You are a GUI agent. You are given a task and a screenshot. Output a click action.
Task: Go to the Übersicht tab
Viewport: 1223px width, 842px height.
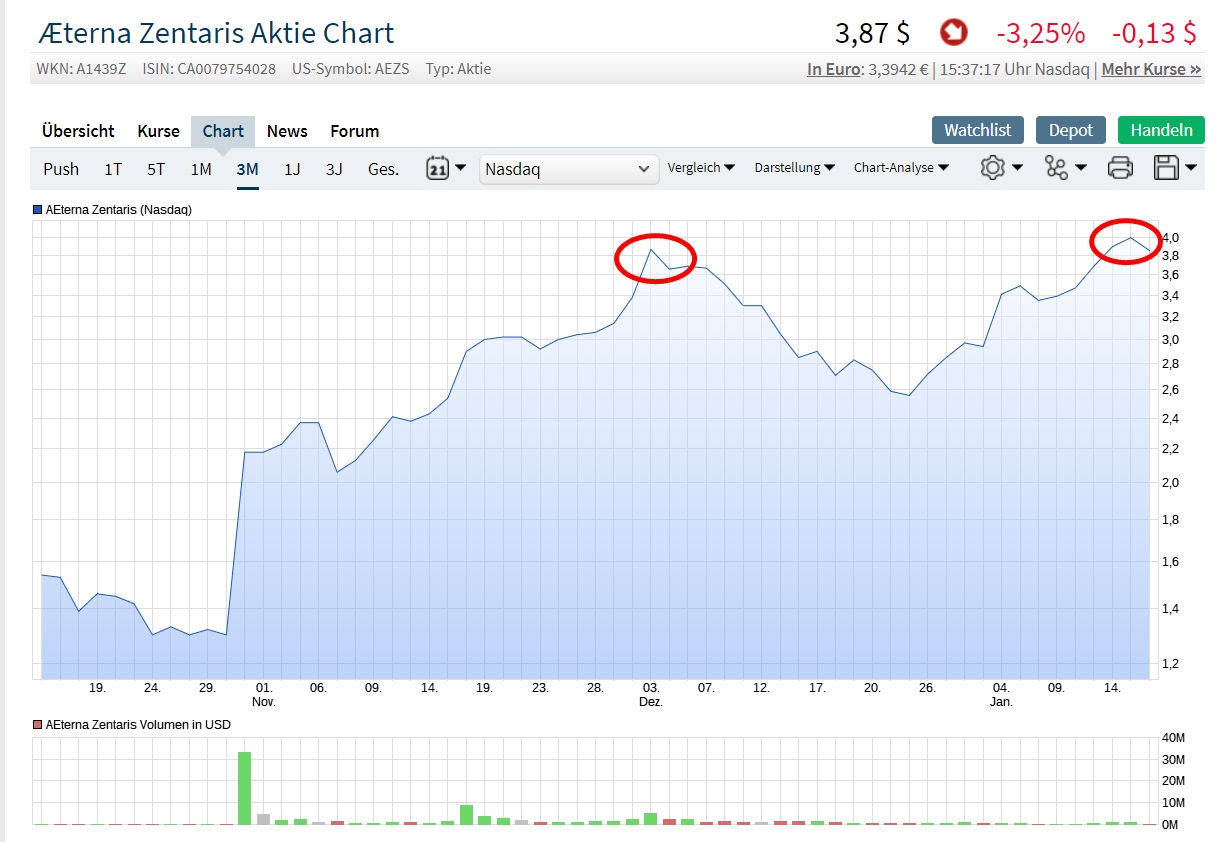(78, 131)
